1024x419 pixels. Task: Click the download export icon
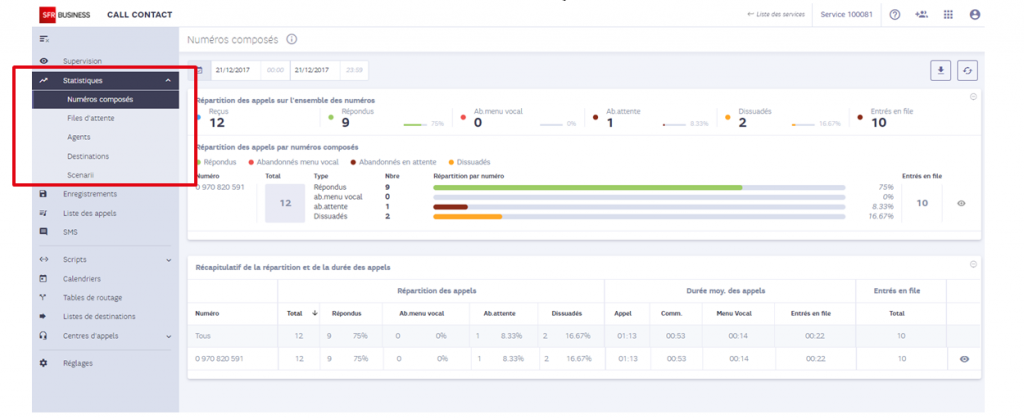(940, 70)
